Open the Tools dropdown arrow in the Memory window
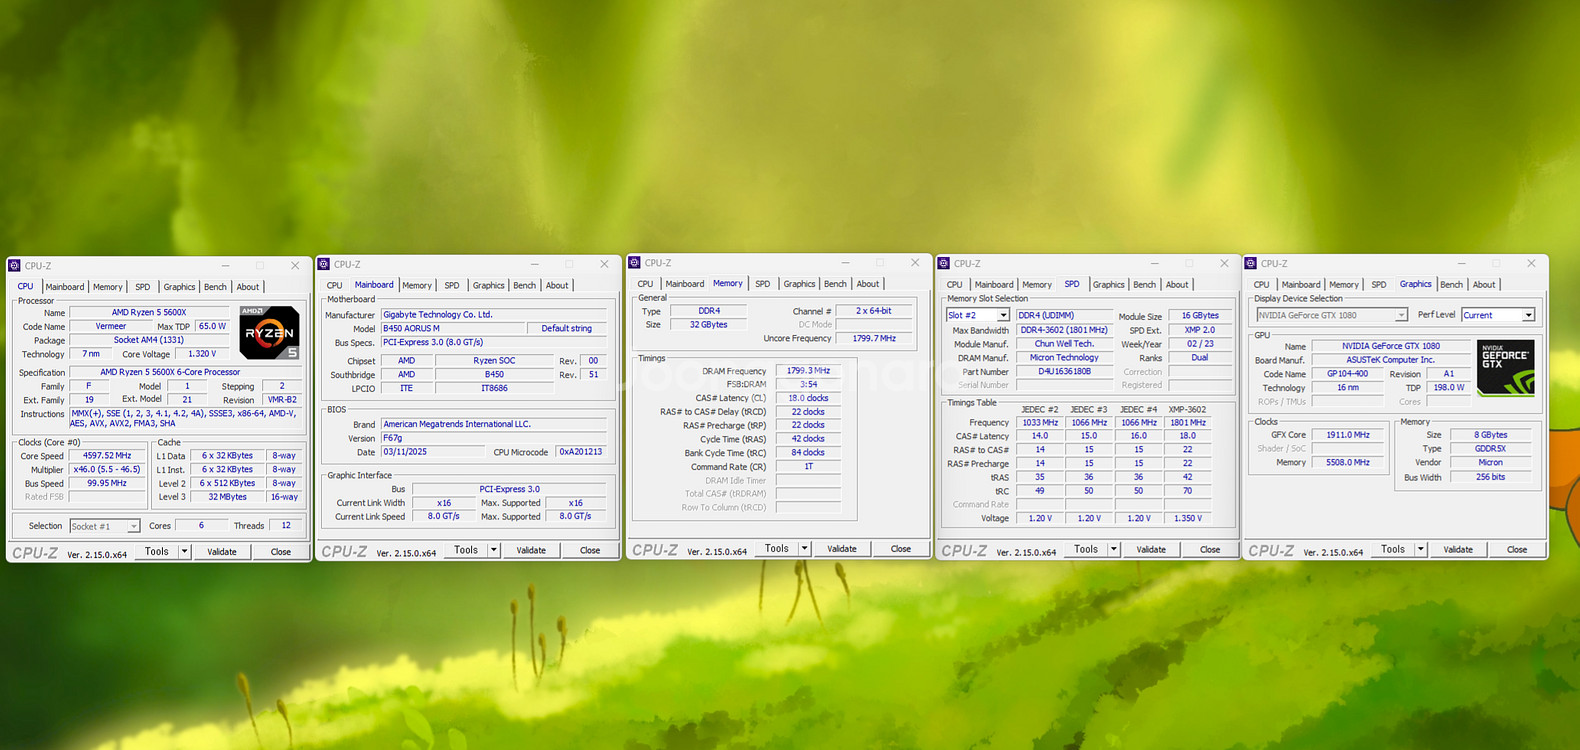Screen dimensions: 1580x750 point(804,549)
